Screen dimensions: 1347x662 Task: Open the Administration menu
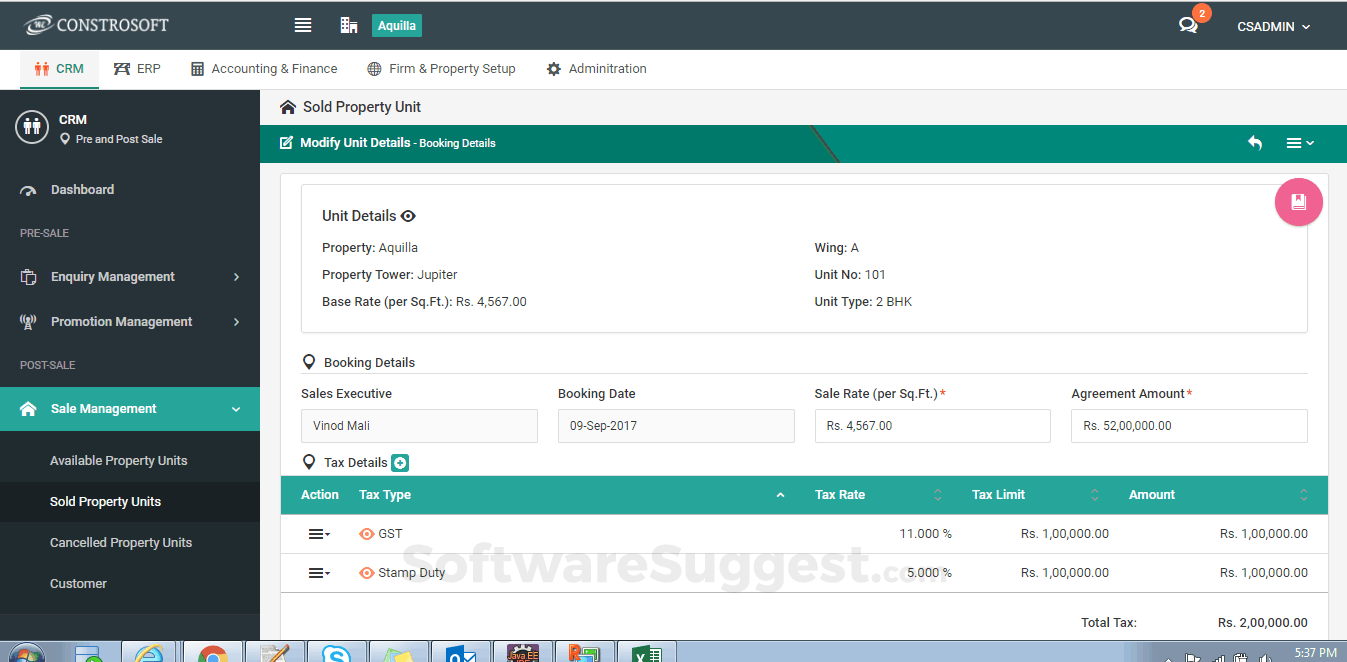point(596,68)
